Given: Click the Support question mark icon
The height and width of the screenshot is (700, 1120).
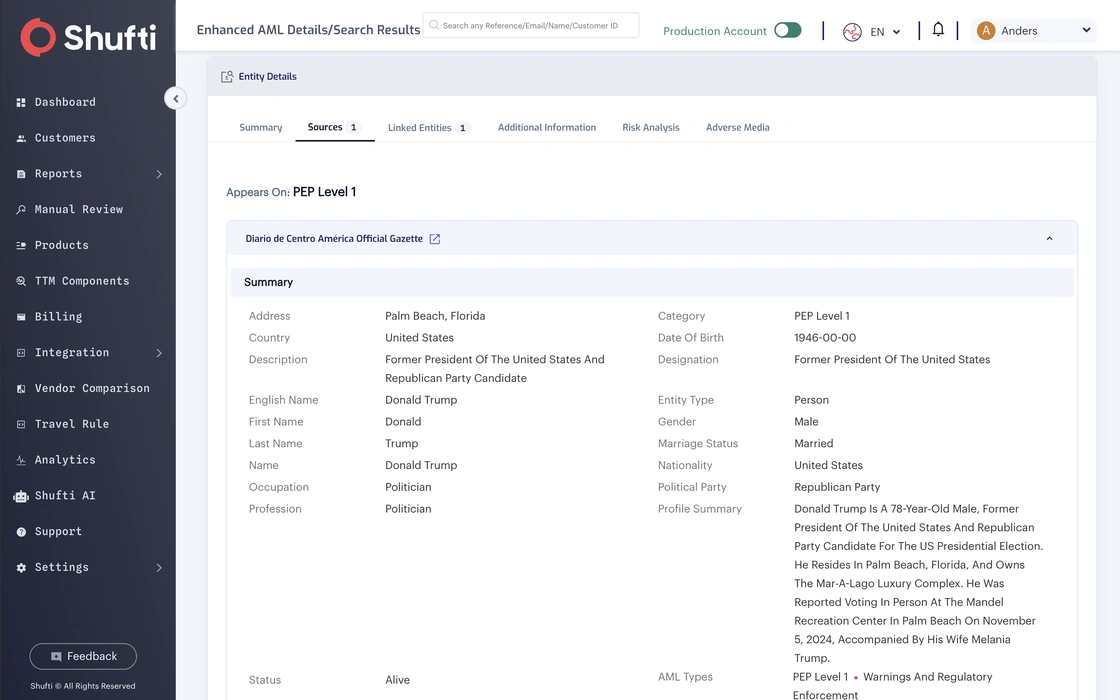Looking at the screenshot, I should (x=21, y=531).
